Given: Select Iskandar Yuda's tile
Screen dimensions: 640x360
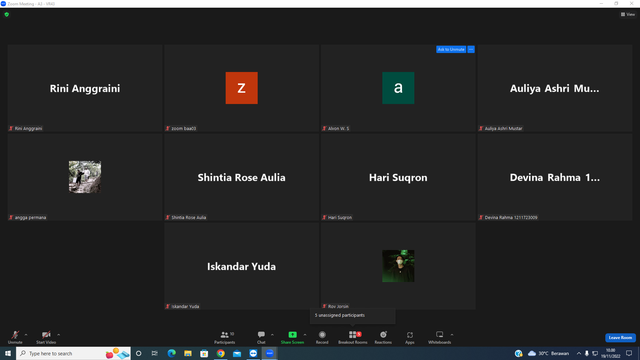Looking at the screenshot, I should (x=242, y=266).
